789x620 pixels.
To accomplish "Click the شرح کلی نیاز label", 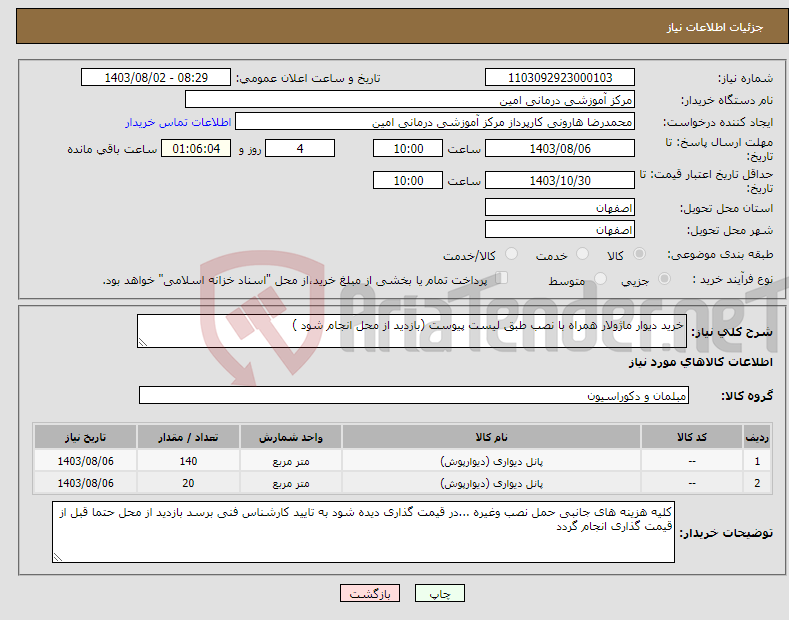I will 732,332.
